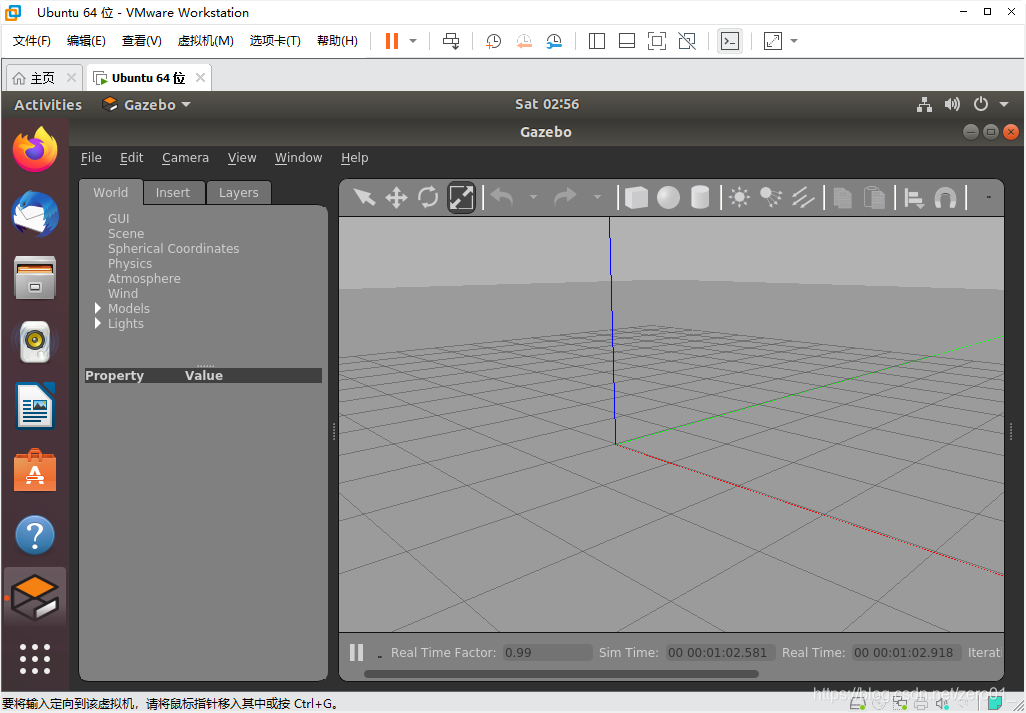Open the Files manager from the dock

(35, 277)
